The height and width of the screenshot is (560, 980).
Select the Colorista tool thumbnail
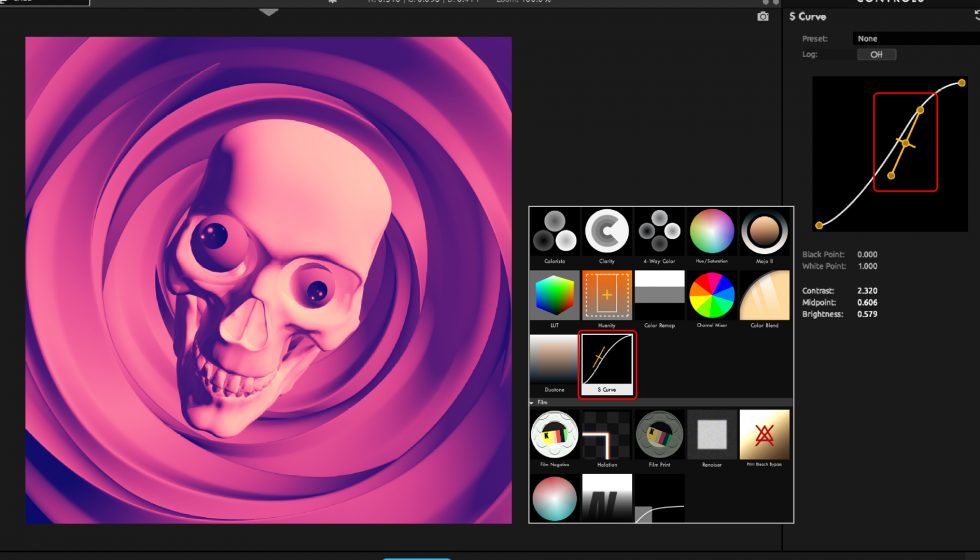pyautogui.click(x=554, y=233)
